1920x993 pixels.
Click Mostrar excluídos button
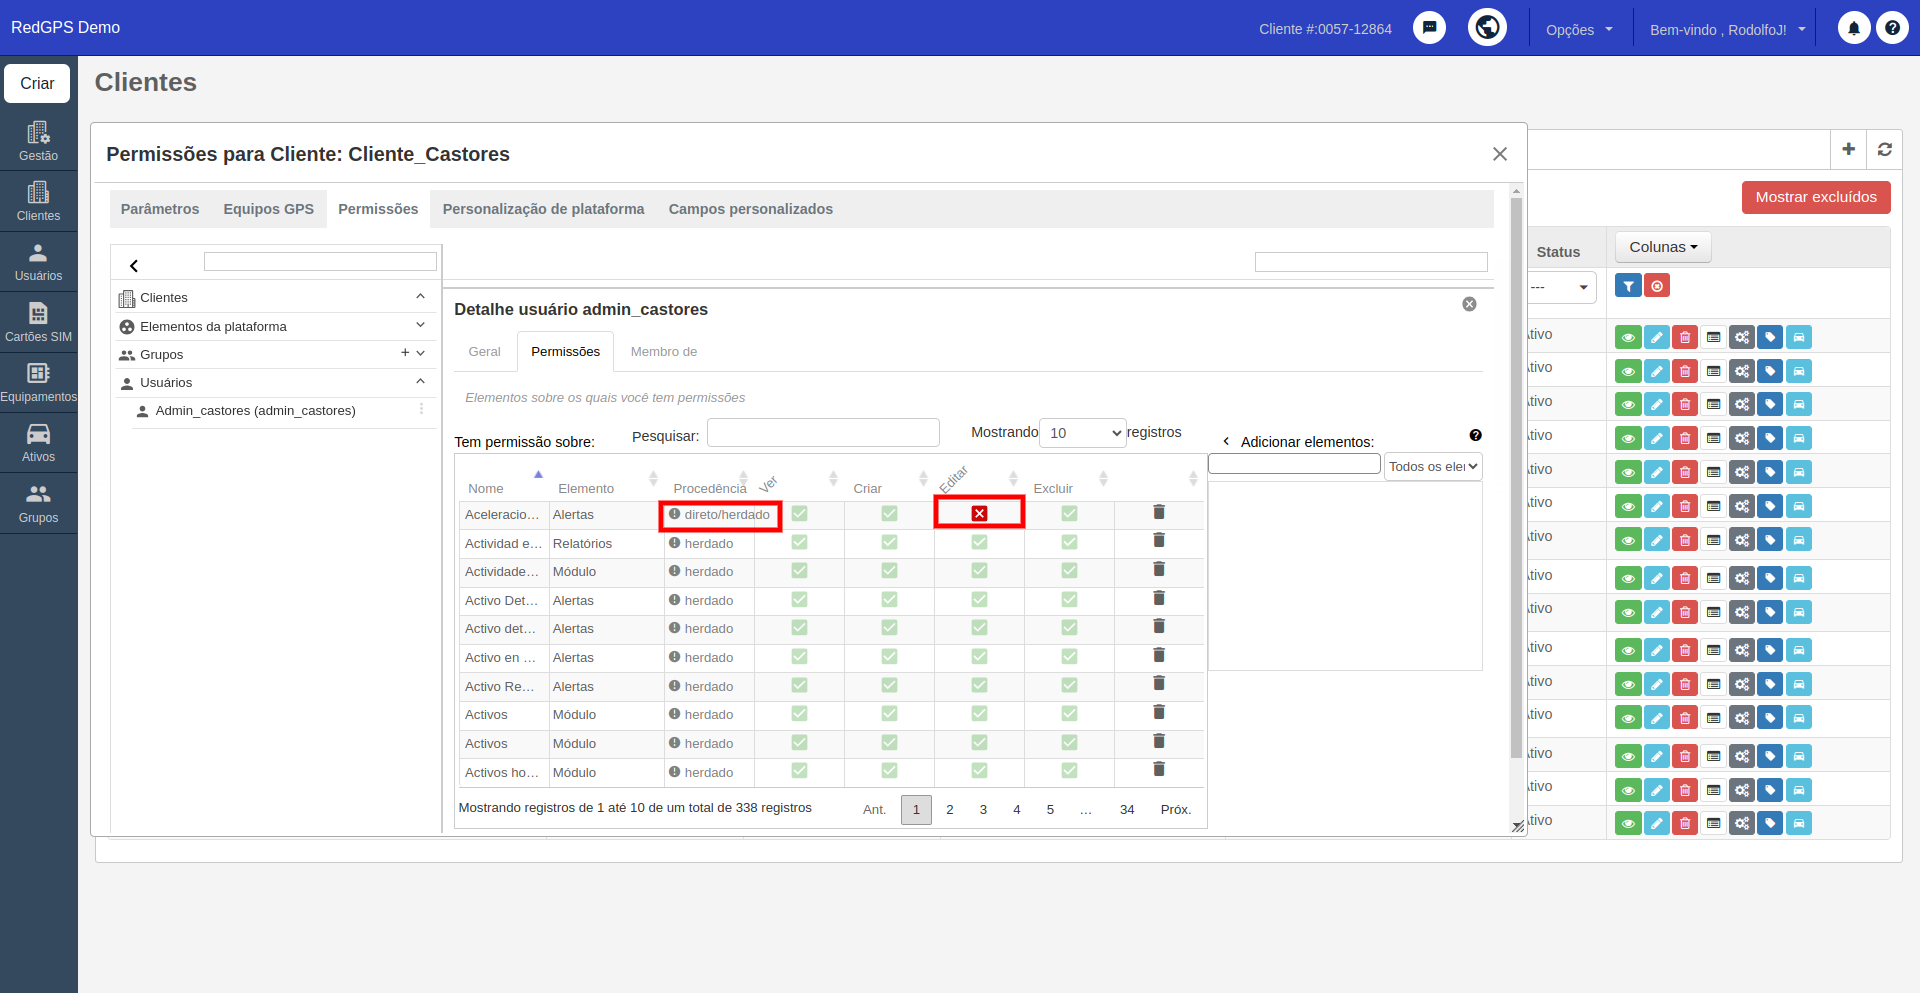(x=1816, y=197)
